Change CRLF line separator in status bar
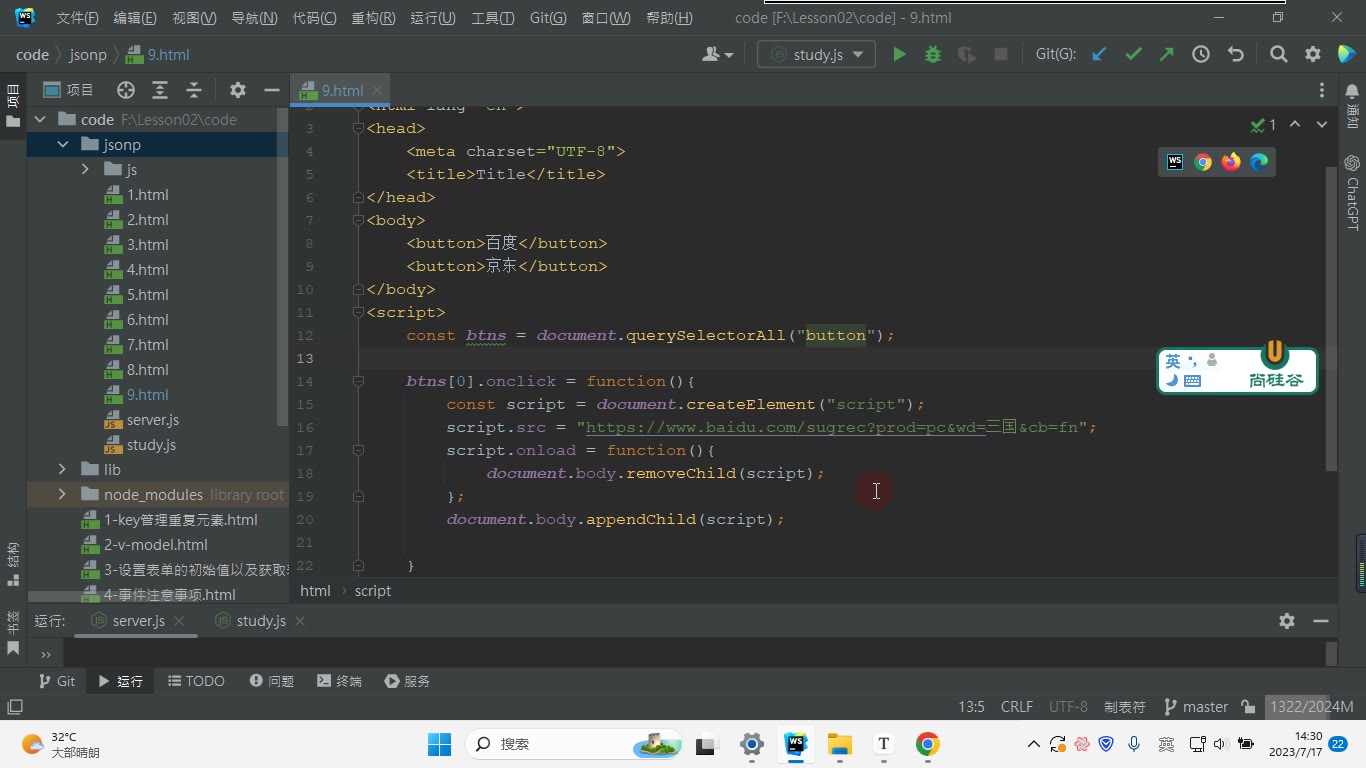Viewport: 1366px width, 768px height. [x=1017, y=707]
